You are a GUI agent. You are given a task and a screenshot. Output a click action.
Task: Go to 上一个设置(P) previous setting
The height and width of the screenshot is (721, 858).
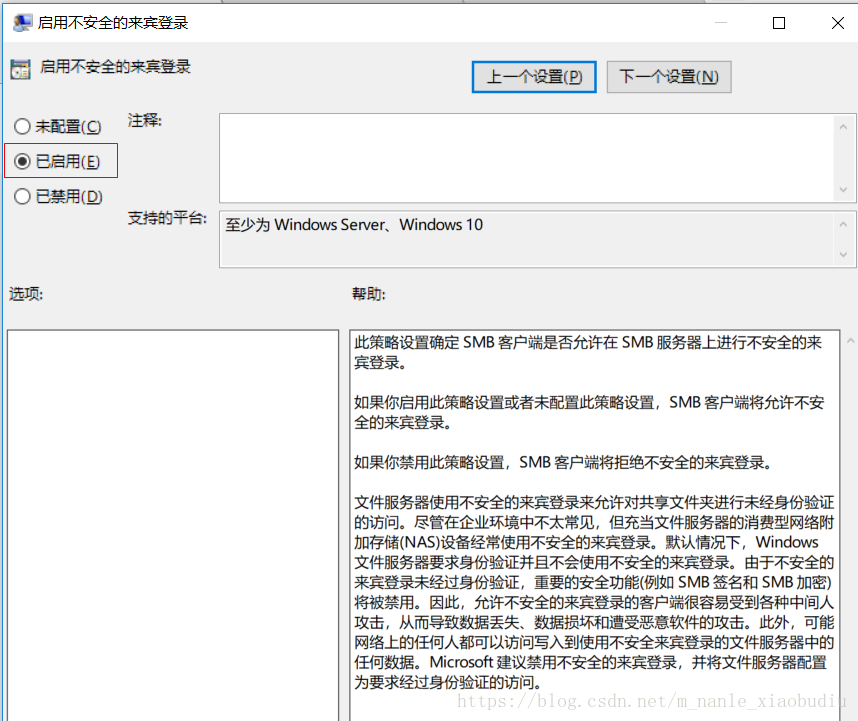pyautogui.click(x=534, y=77)
